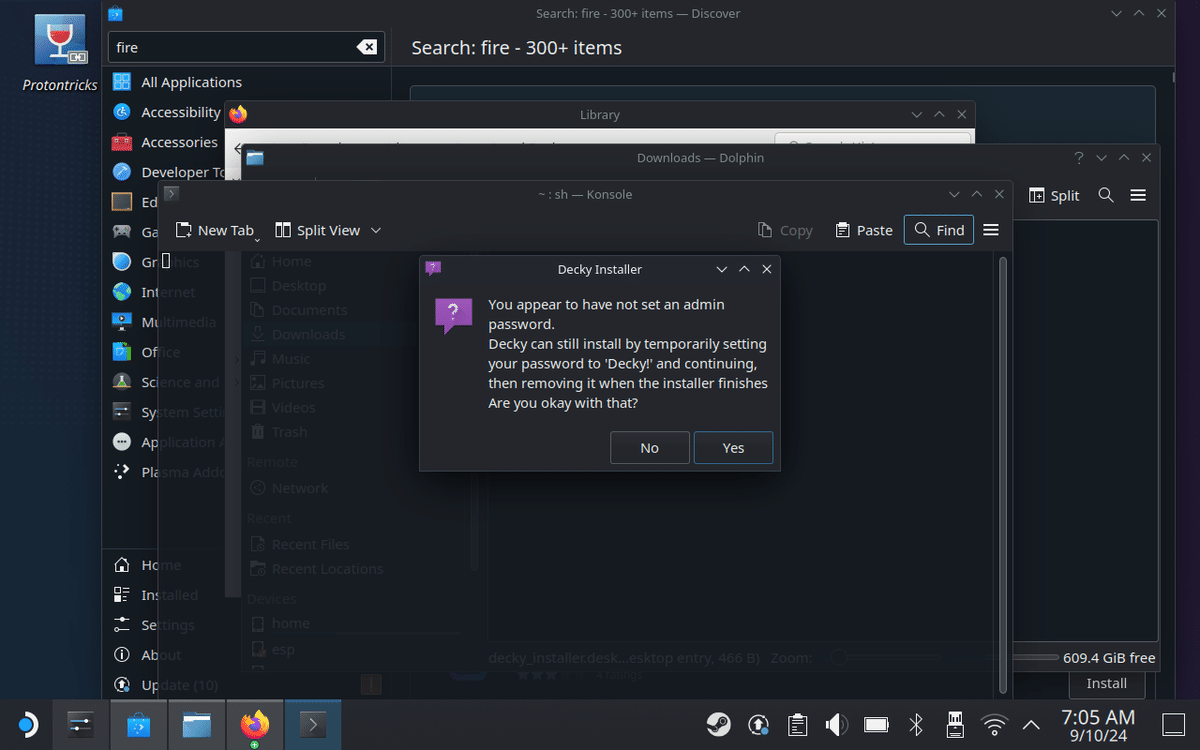Viewport: 1200px width, 750px height.
Task: Click the Games controller icon in Discover
Action: pos(122,232)
